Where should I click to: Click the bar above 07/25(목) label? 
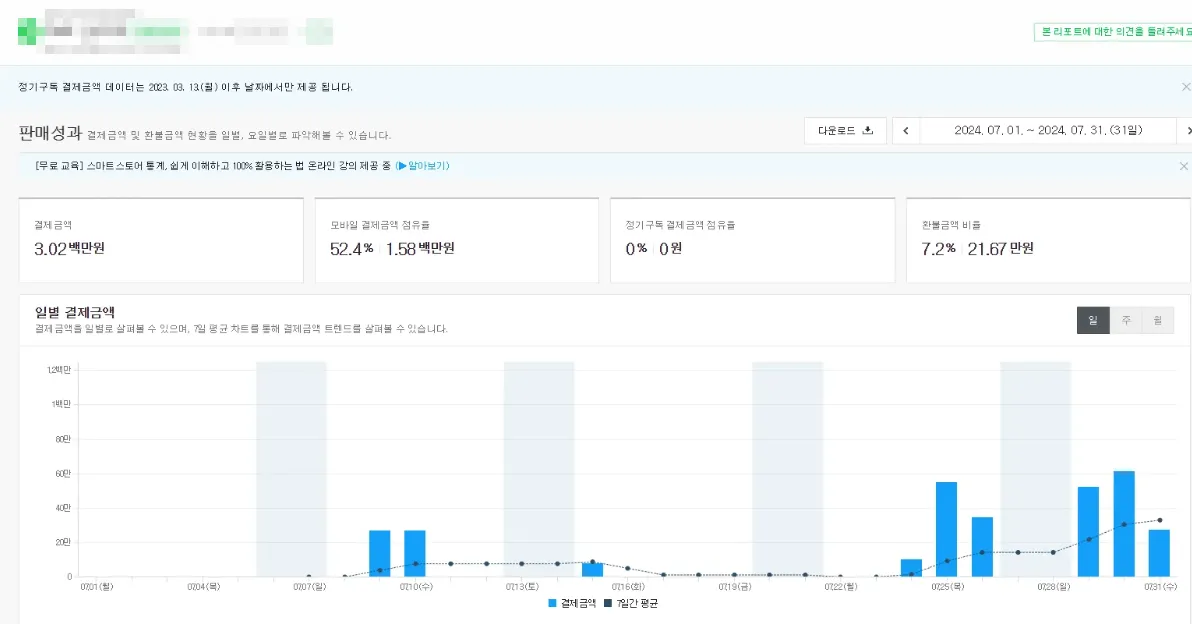click(946, 530)
